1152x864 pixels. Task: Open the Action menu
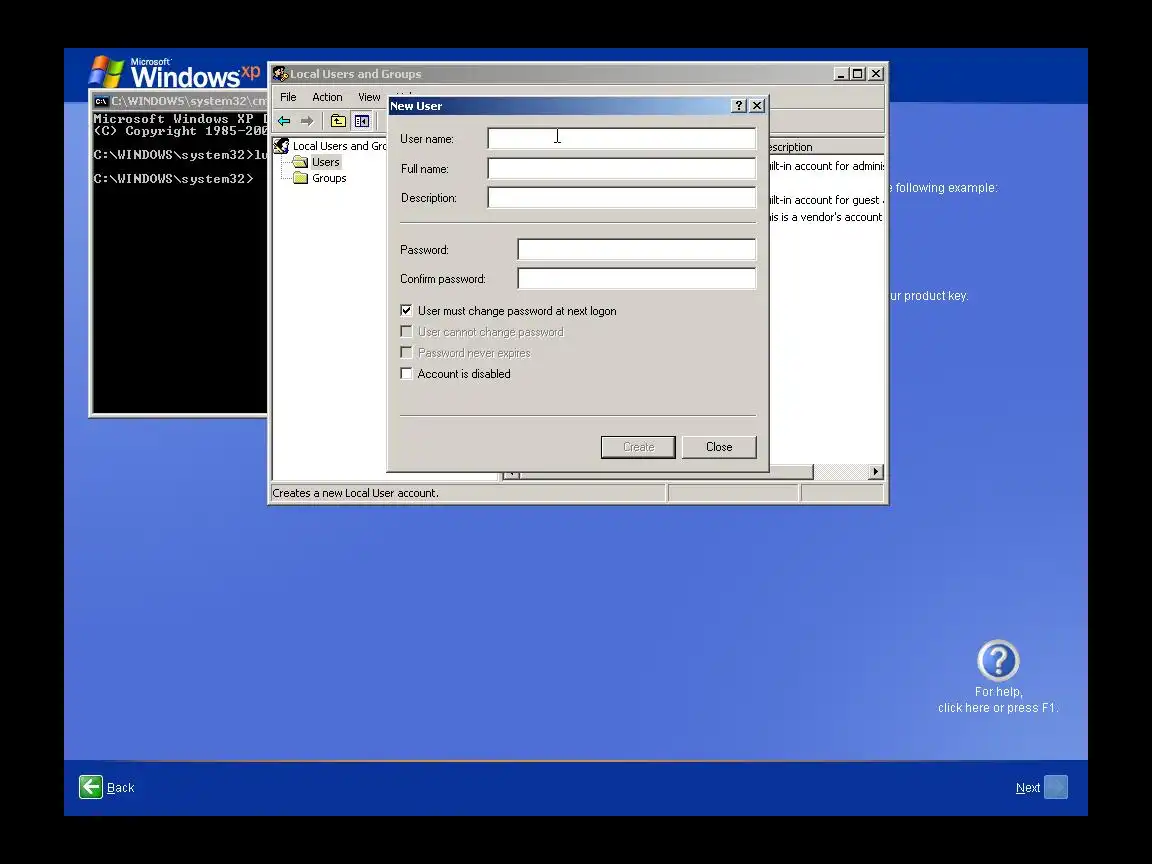click(327, 97)
